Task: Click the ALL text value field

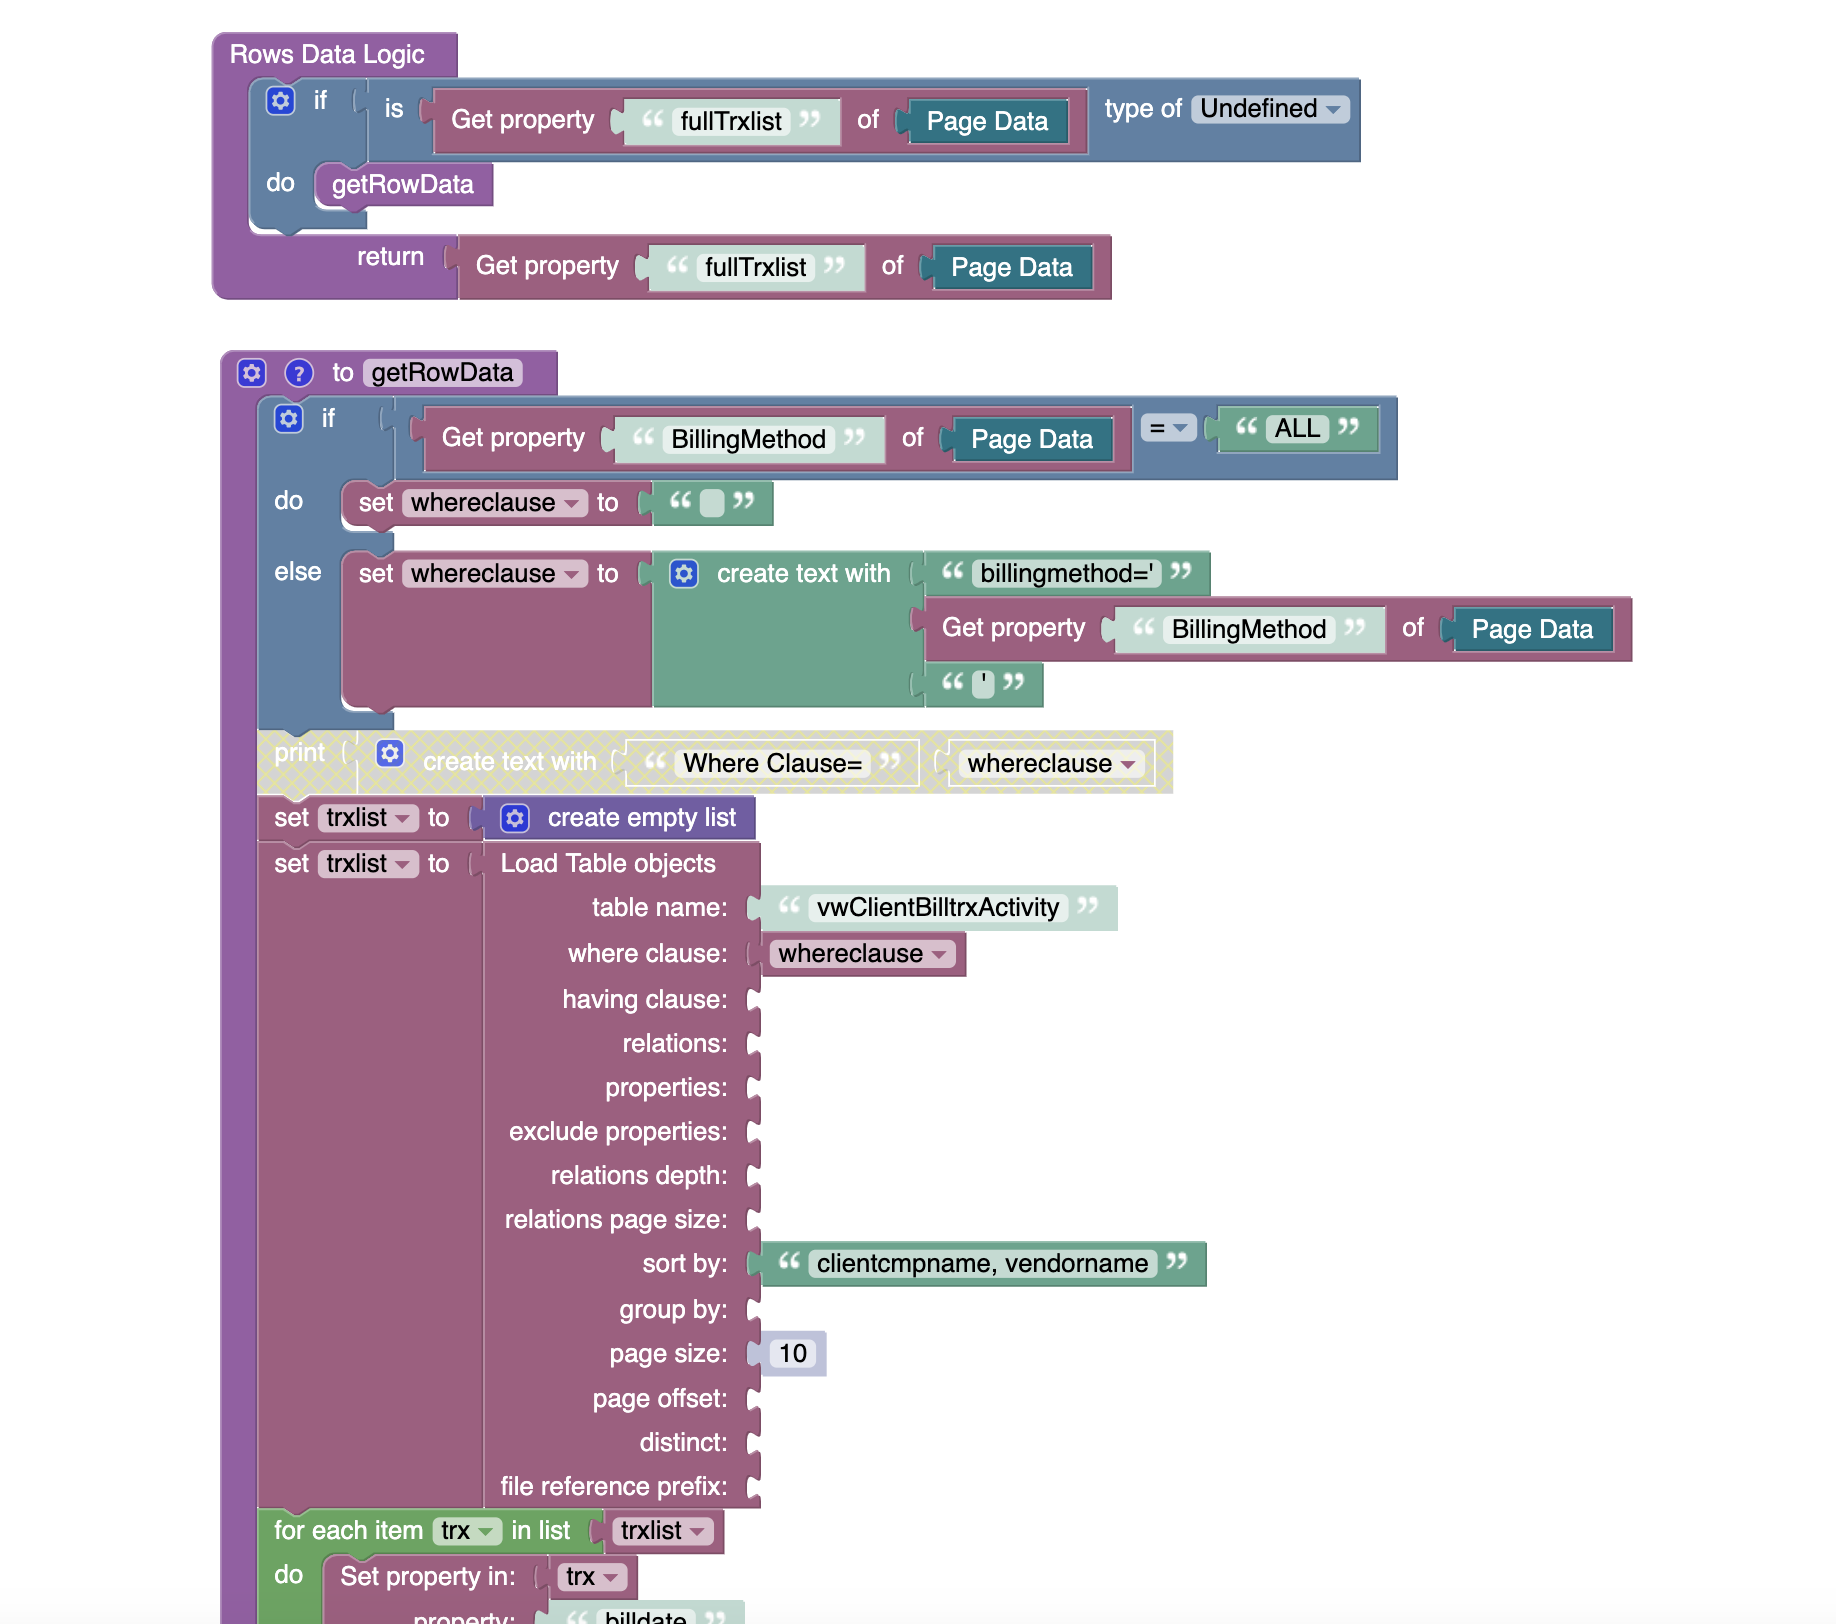Action: (x=1296, y=429)
